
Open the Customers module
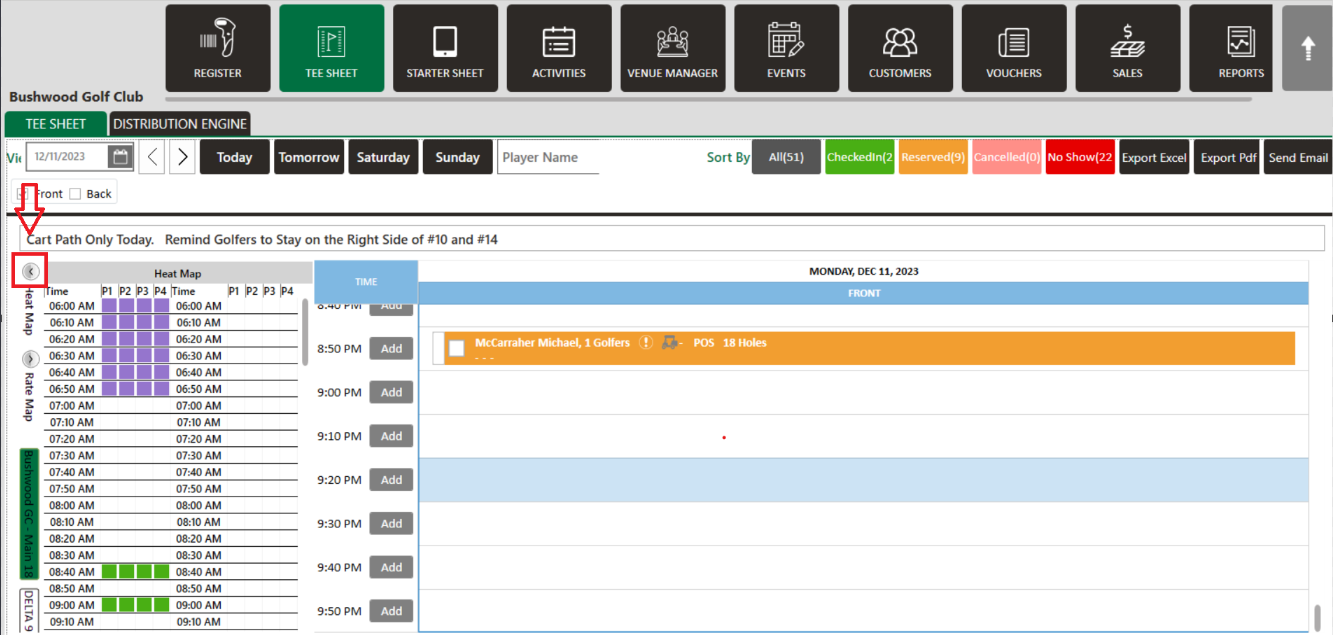click(x=900, y=48)
